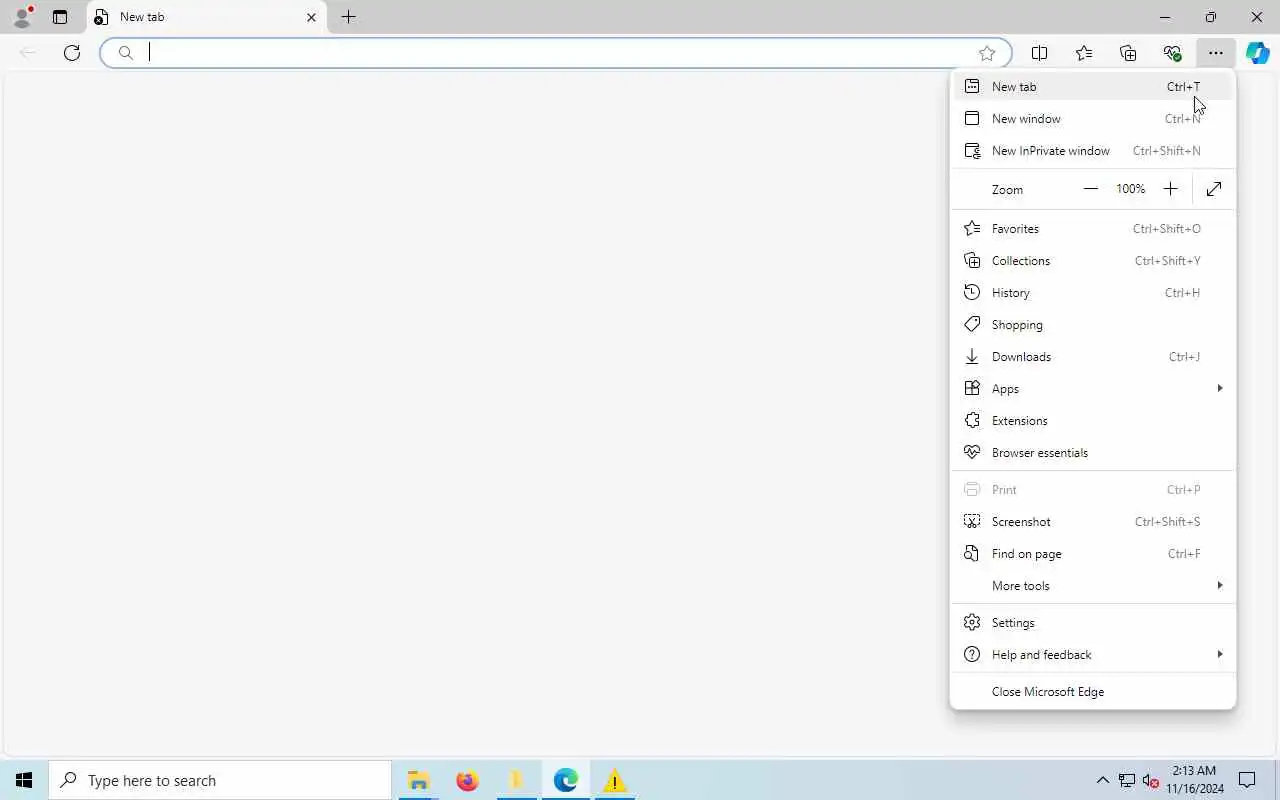Open Downloads menu entry

click(x=1093, y=357)
